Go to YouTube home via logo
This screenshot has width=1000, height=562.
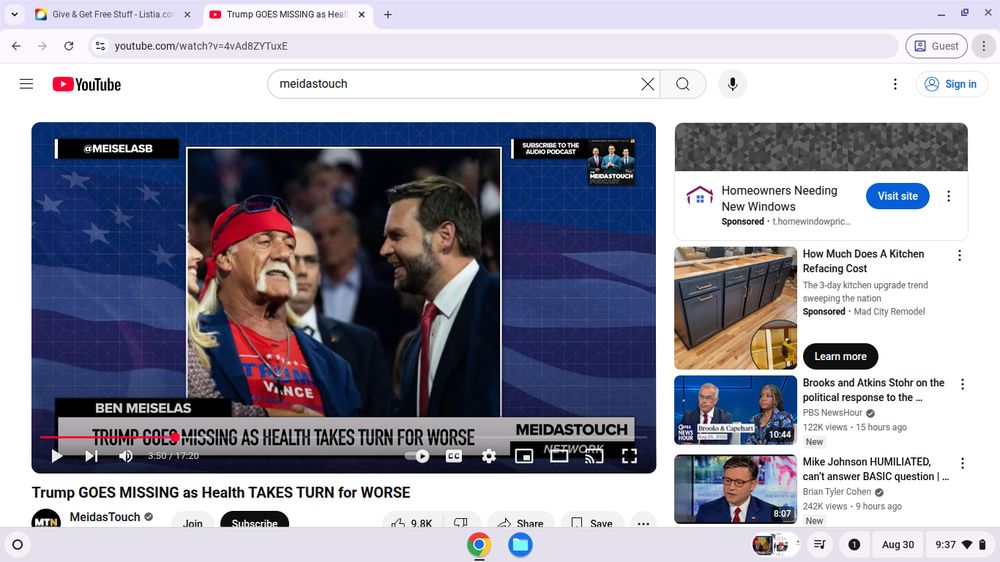(87, 84)
